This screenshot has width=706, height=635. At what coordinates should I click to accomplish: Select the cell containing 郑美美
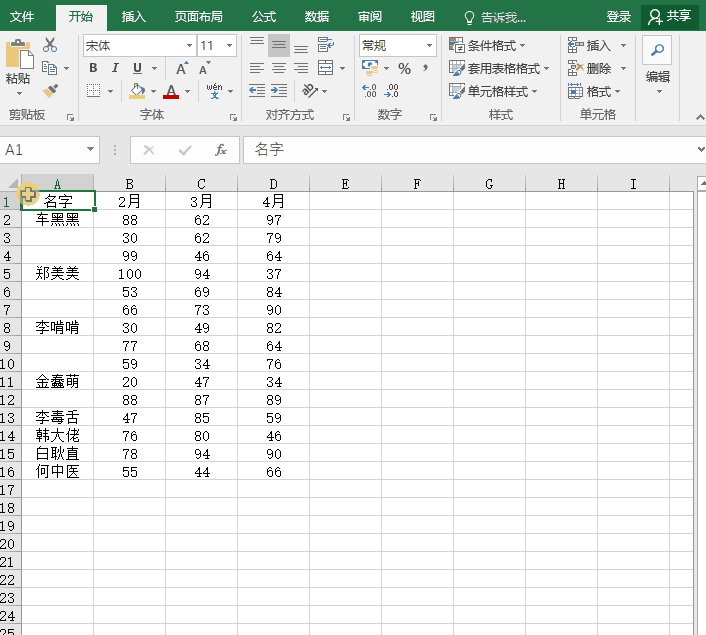[57, 273]
